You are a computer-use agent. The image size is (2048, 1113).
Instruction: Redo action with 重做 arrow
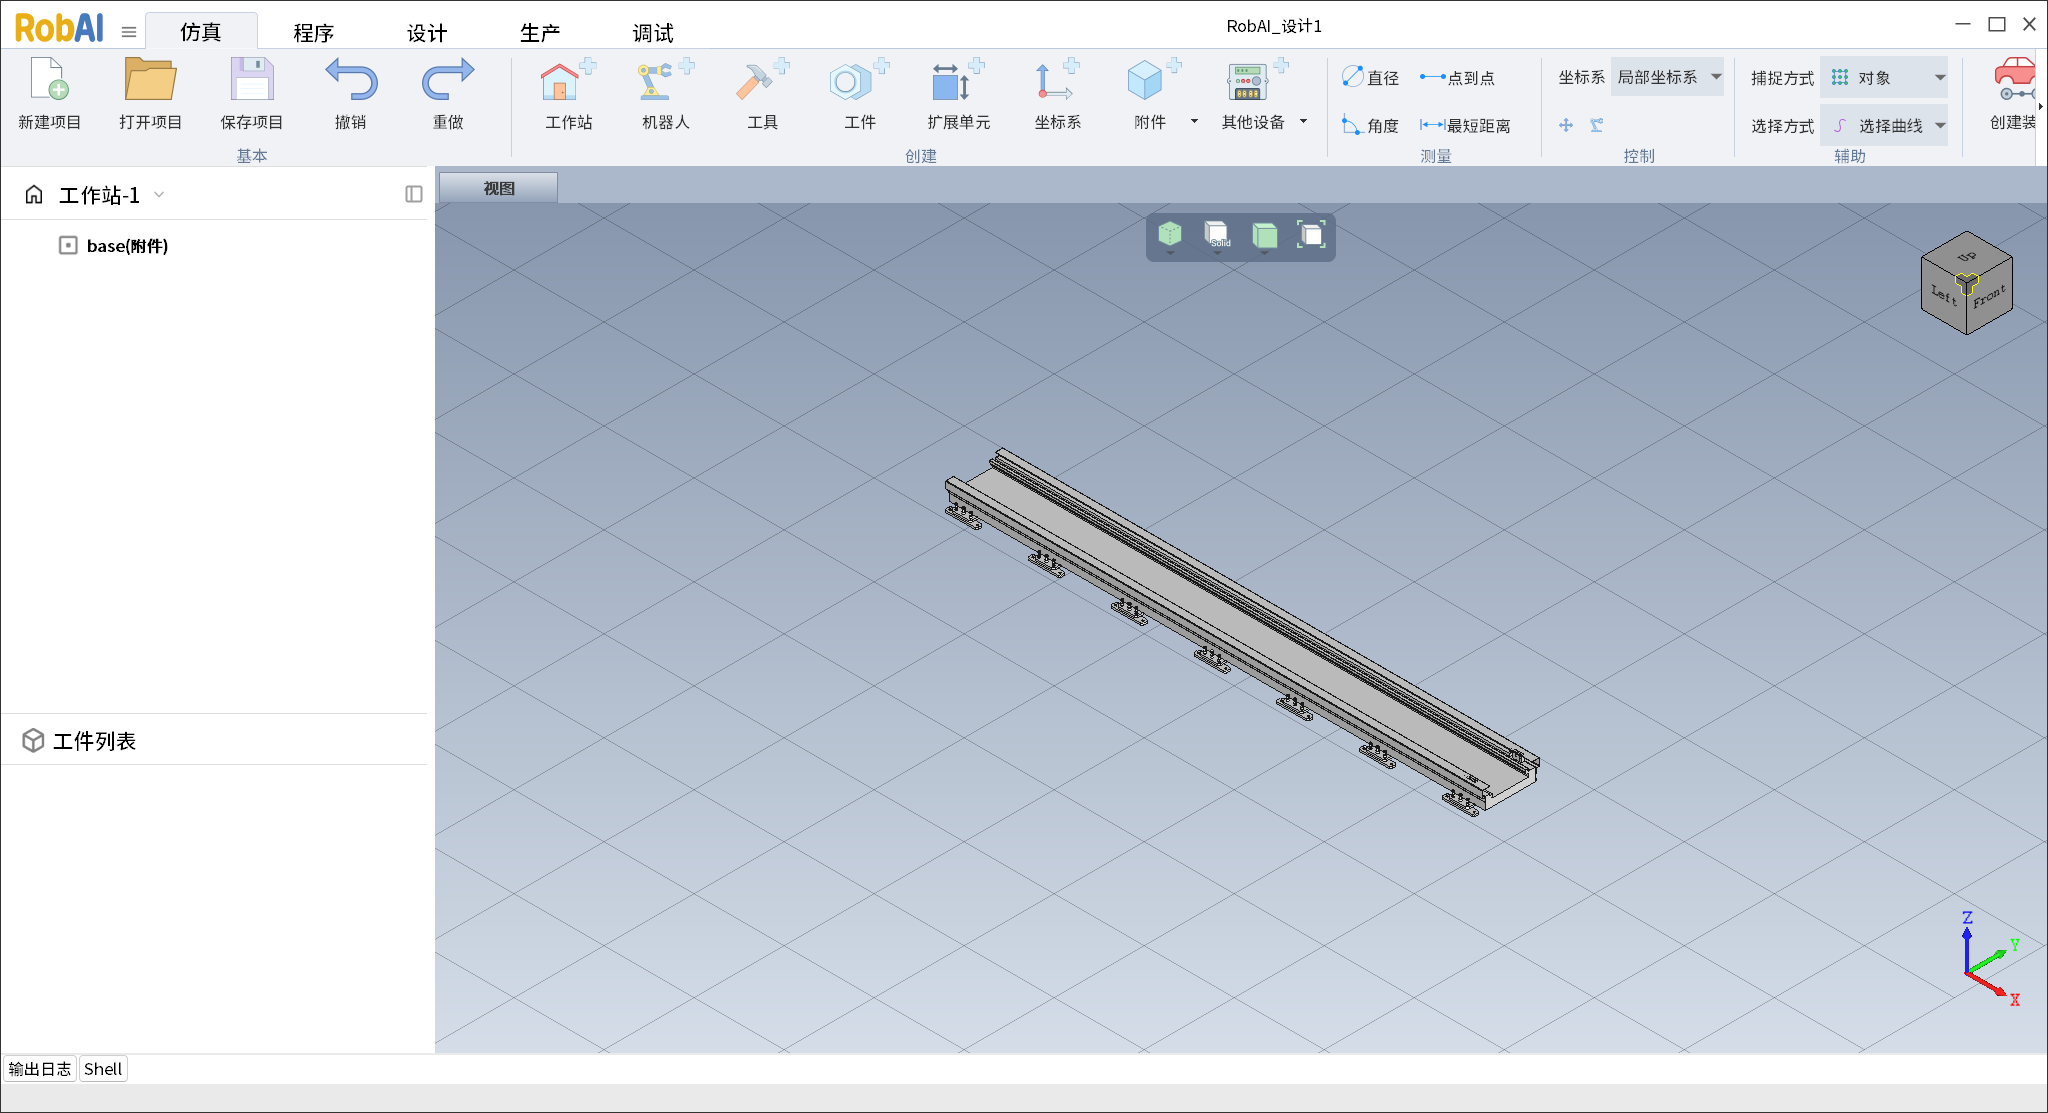pyautogui.click(x=447, y=80)
